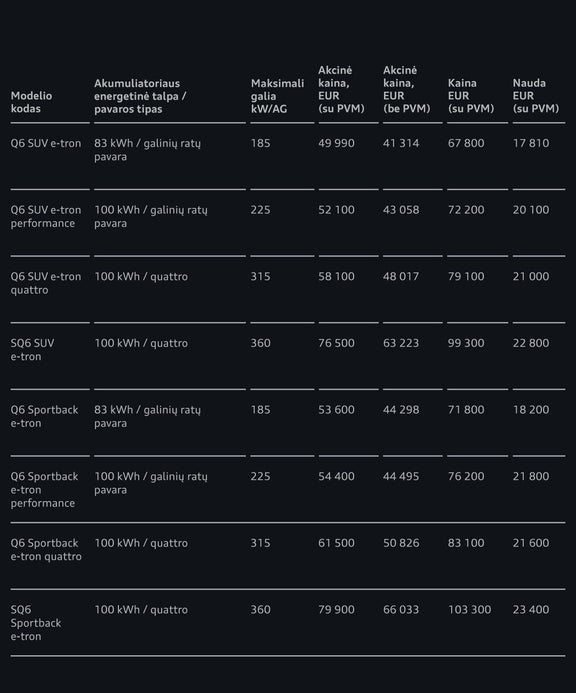Select the Modelio kodas column header
Screen dimensions: 576x693
[x=31, y=102]
